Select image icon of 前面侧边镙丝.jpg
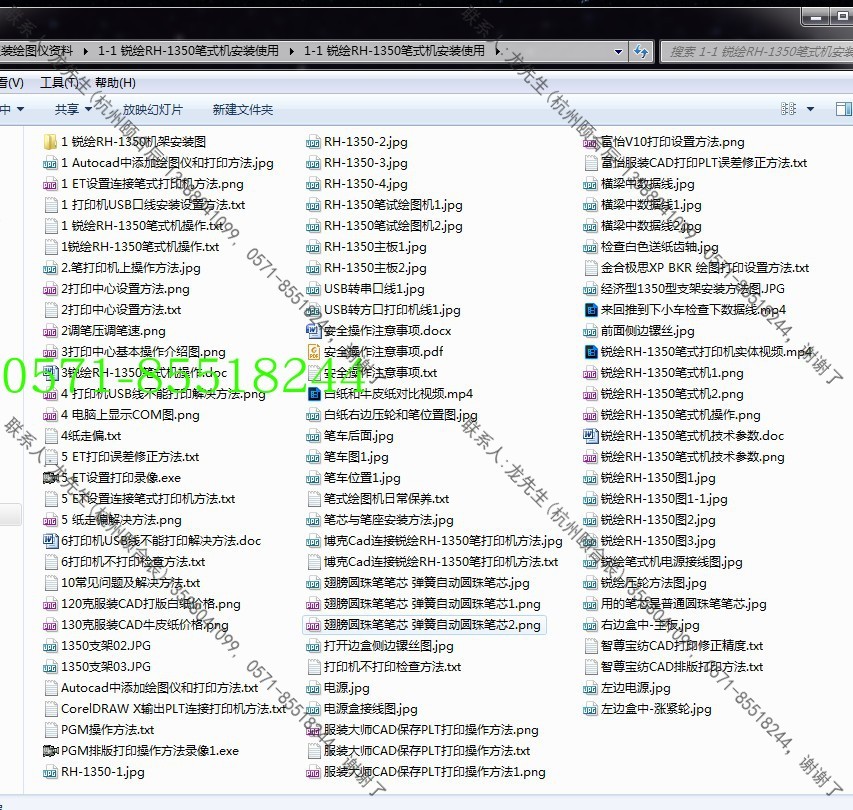This screenshot has height=810, width=853. [x=590, y=331]
